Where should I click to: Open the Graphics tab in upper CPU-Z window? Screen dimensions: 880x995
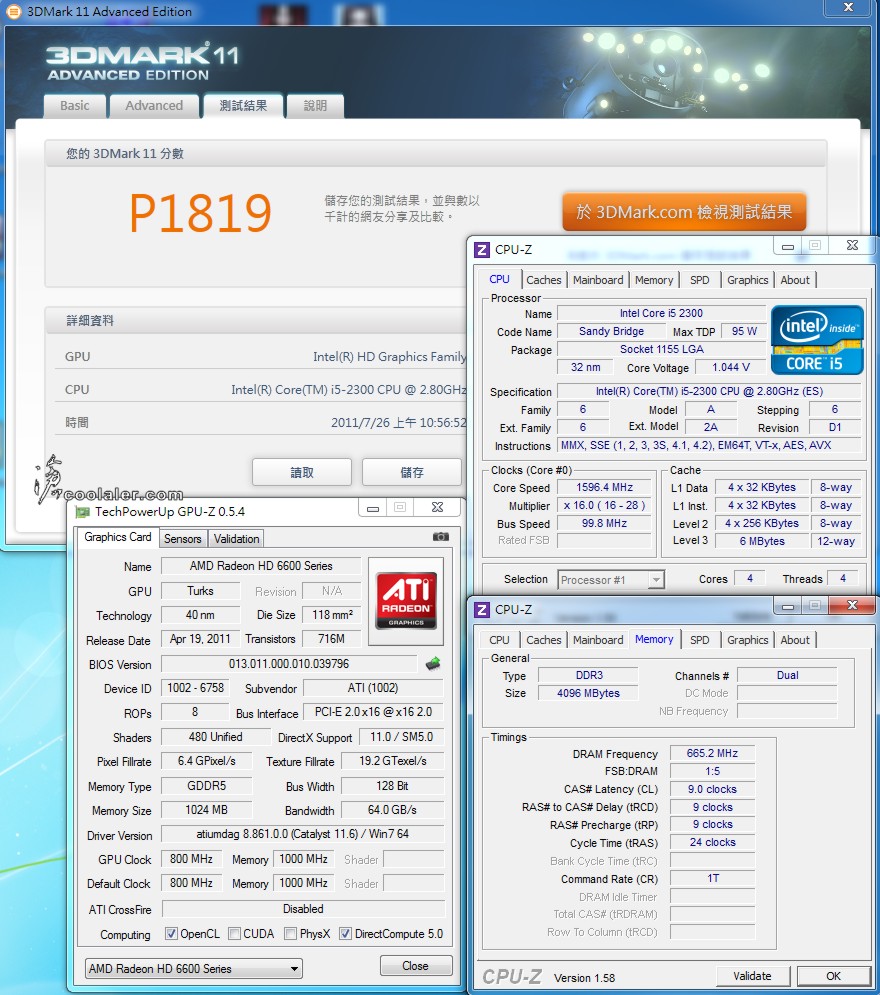pyautogui.click(x=747, y=280)
